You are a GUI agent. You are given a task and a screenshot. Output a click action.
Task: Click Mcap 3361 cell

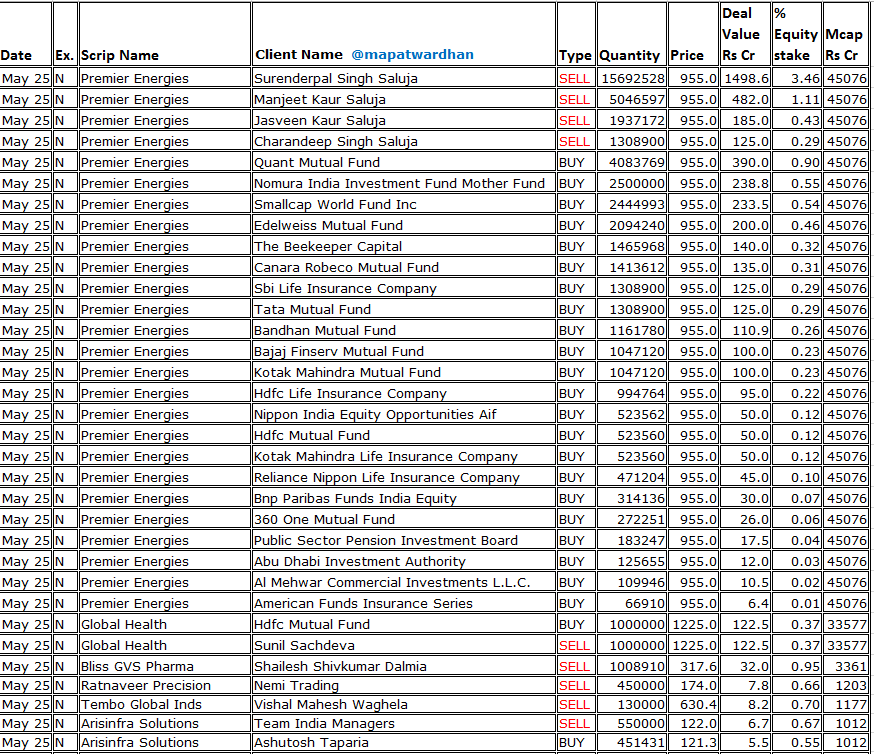click(x=846, y=667)
